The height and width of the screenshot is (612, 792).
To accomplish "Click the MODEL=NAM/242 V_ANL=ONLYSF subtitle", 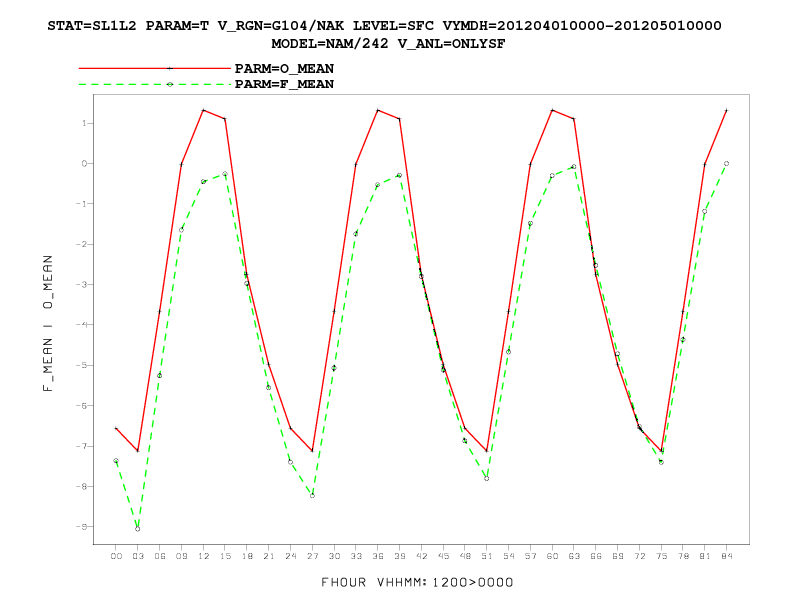I will [388, 44].
